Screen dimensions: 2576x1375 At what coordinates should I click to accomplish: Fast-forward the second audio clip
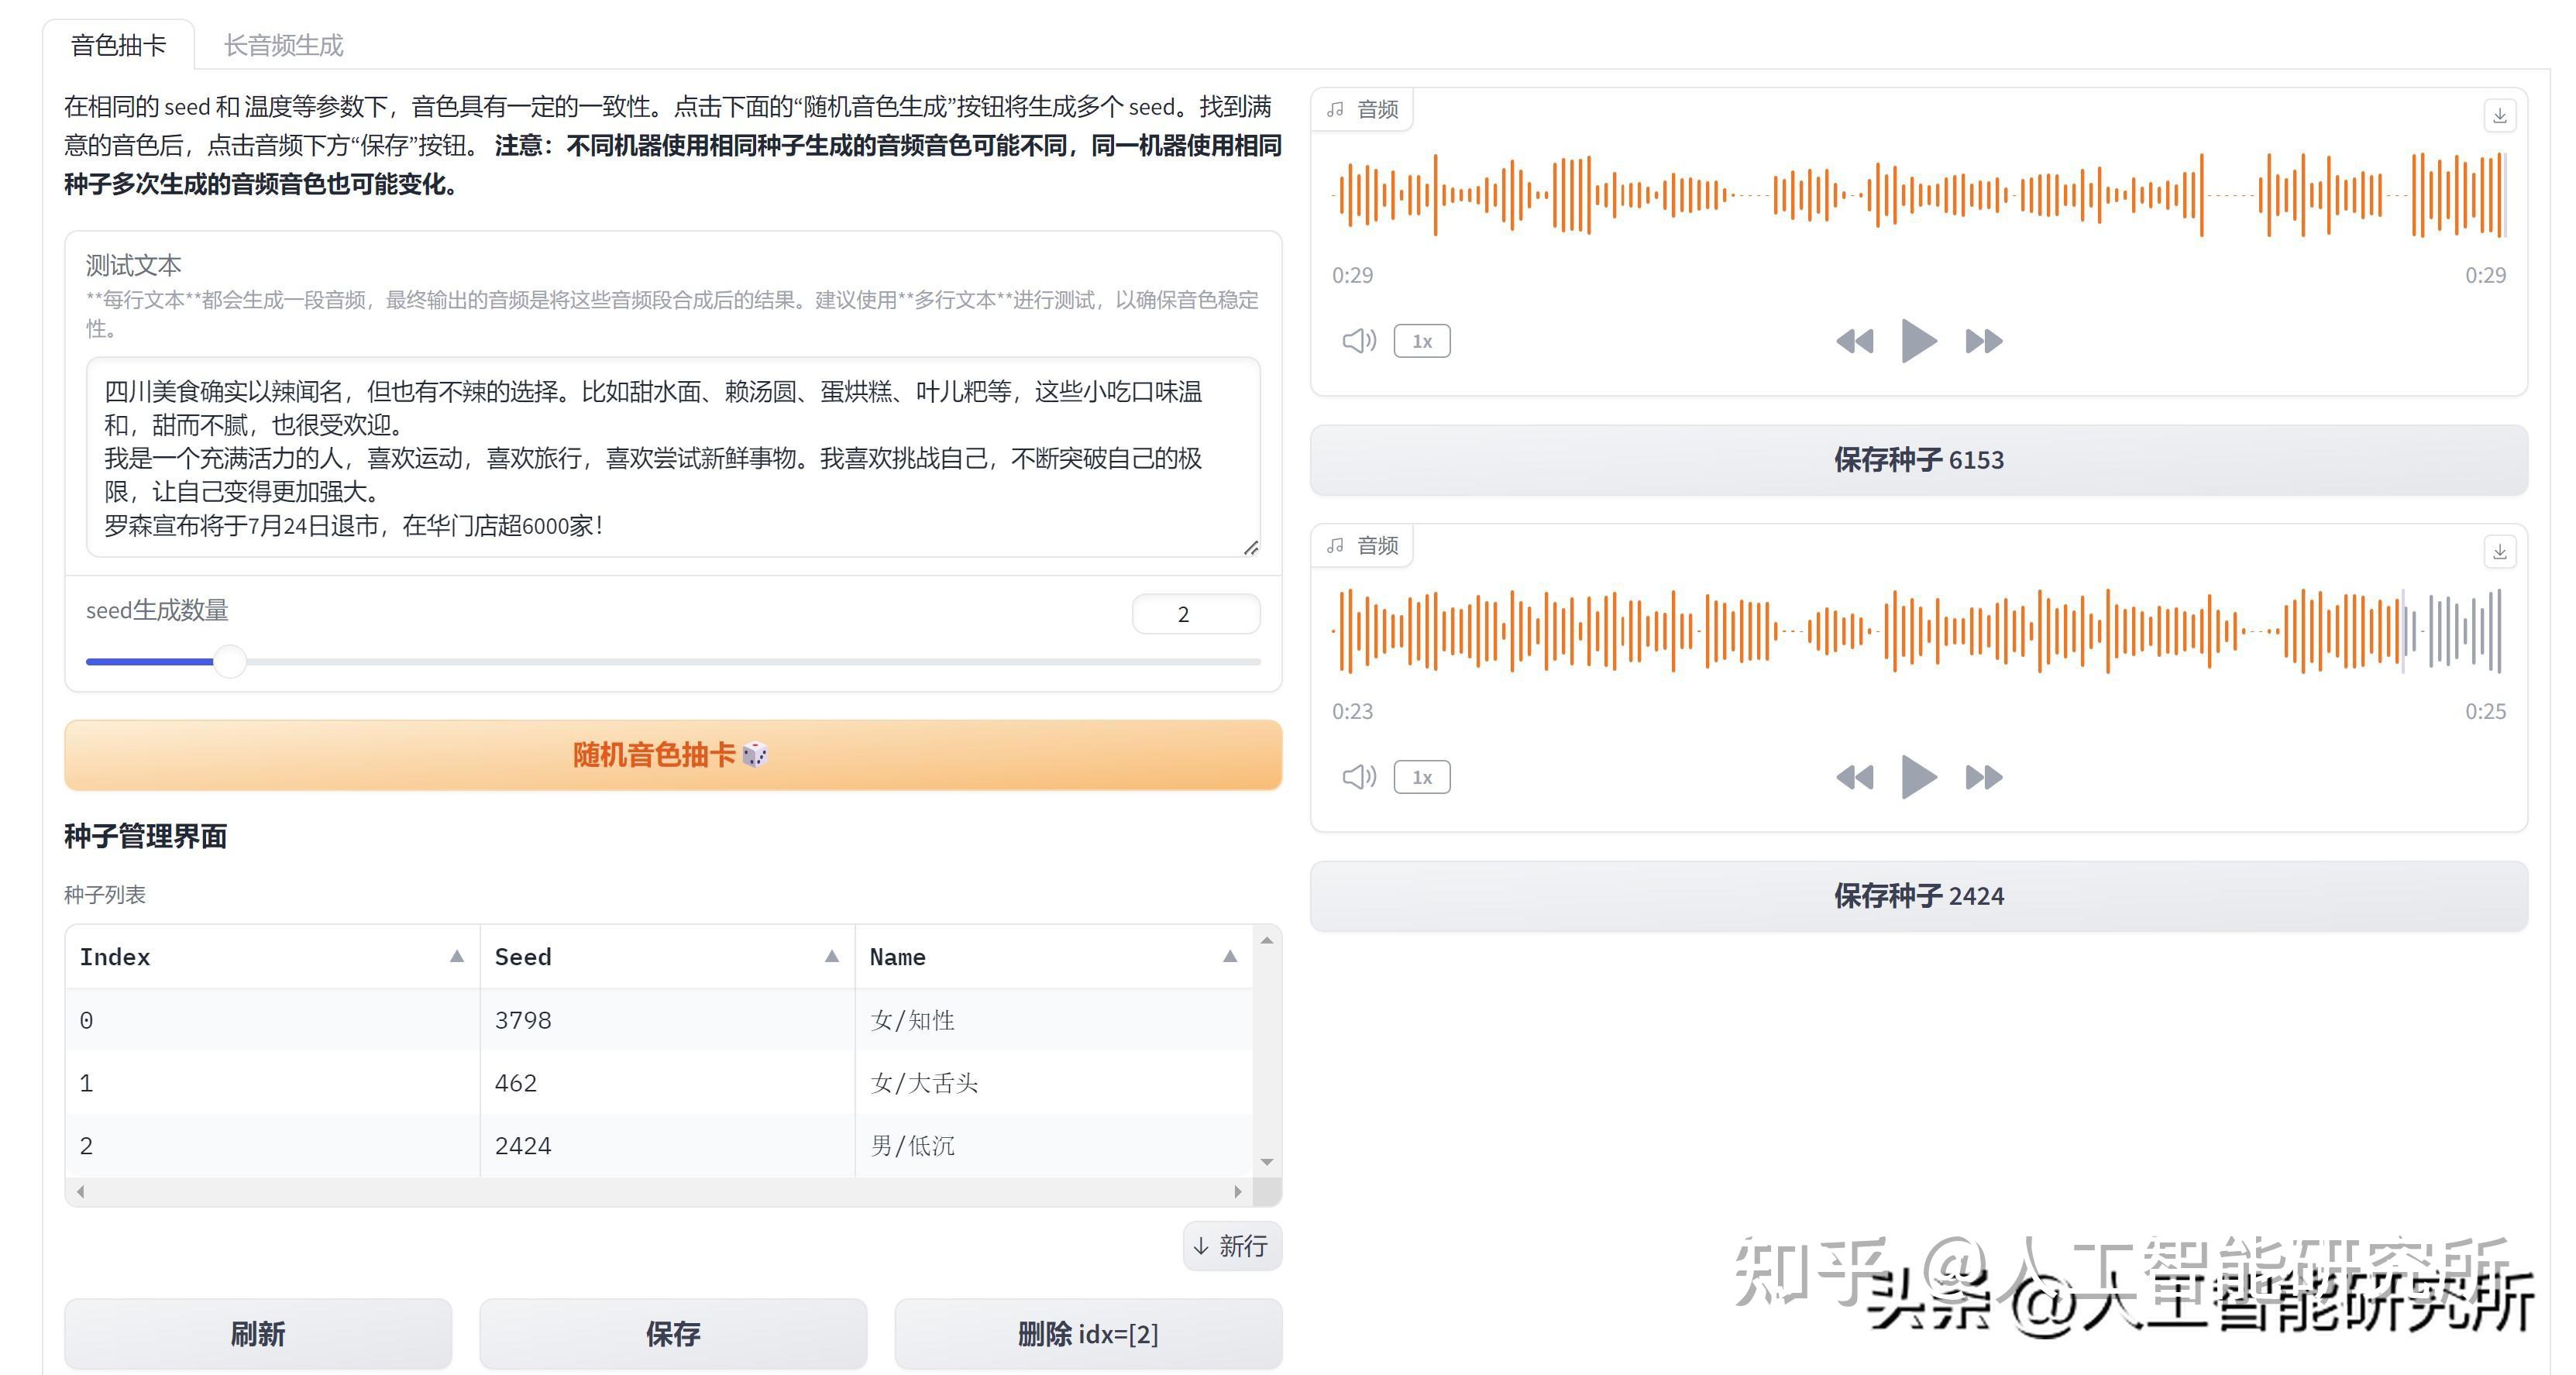point(1984,776)
